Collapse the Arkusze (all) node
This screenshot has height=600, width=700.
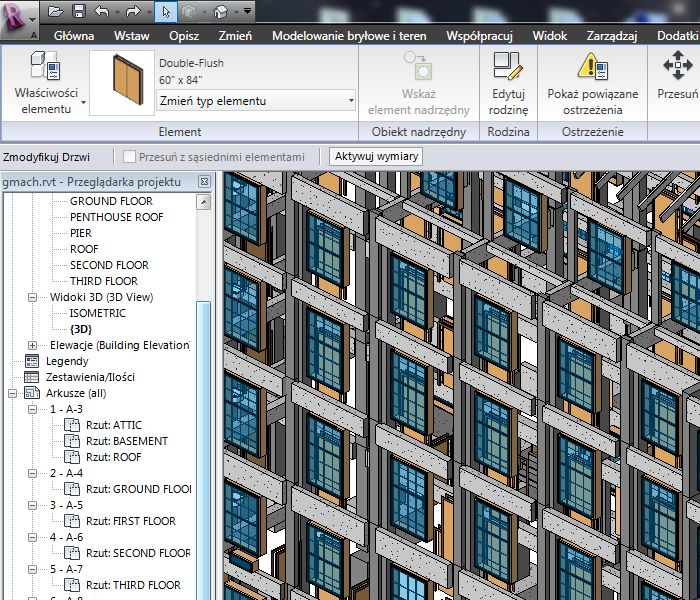(12, 393)
